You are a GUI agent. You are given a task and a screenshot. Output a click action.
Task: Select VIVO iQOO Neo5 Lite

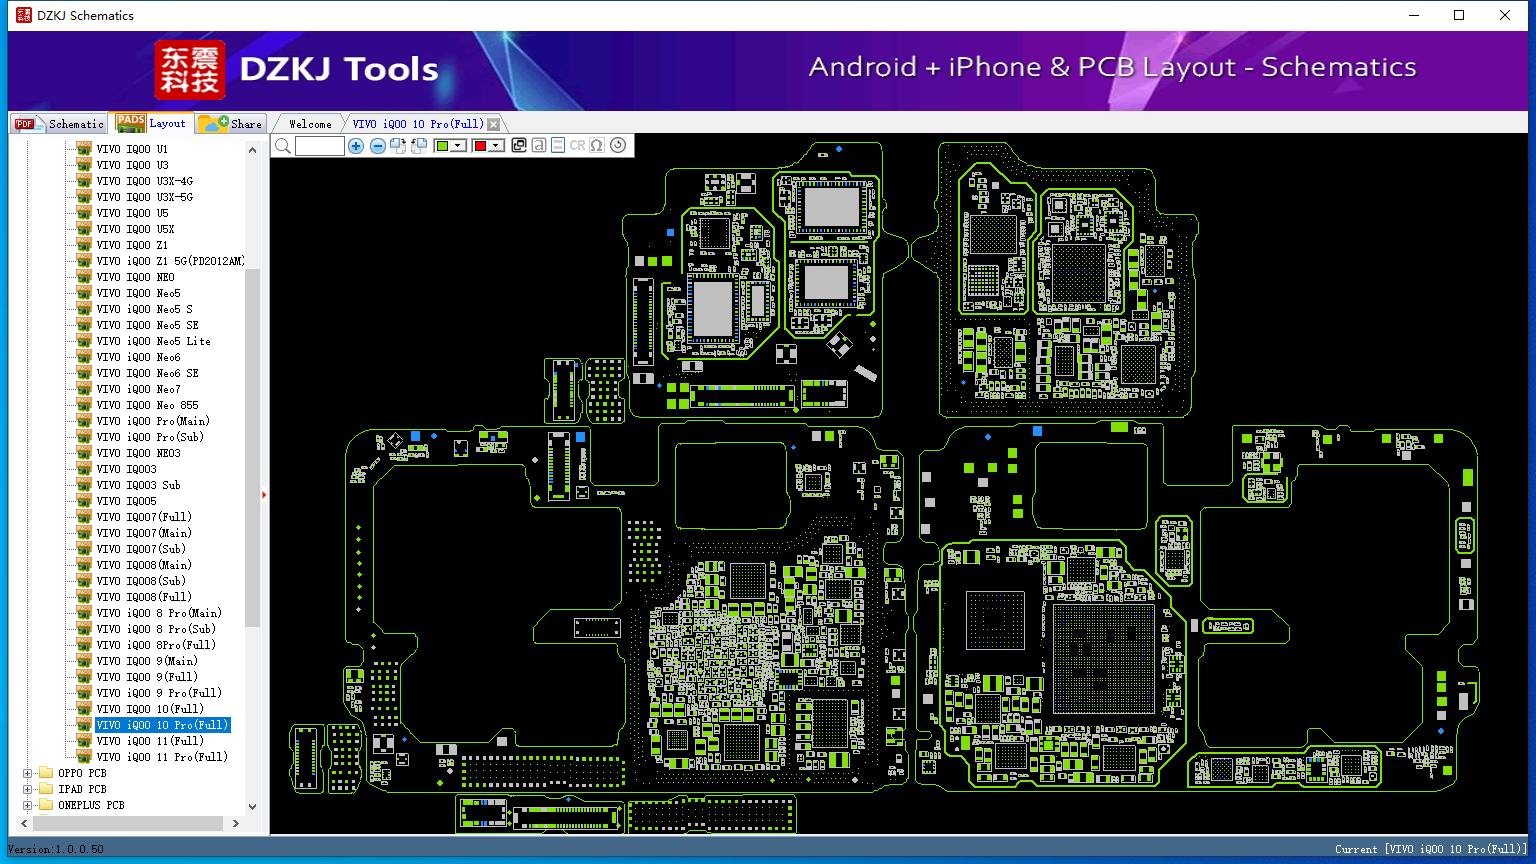154,341
